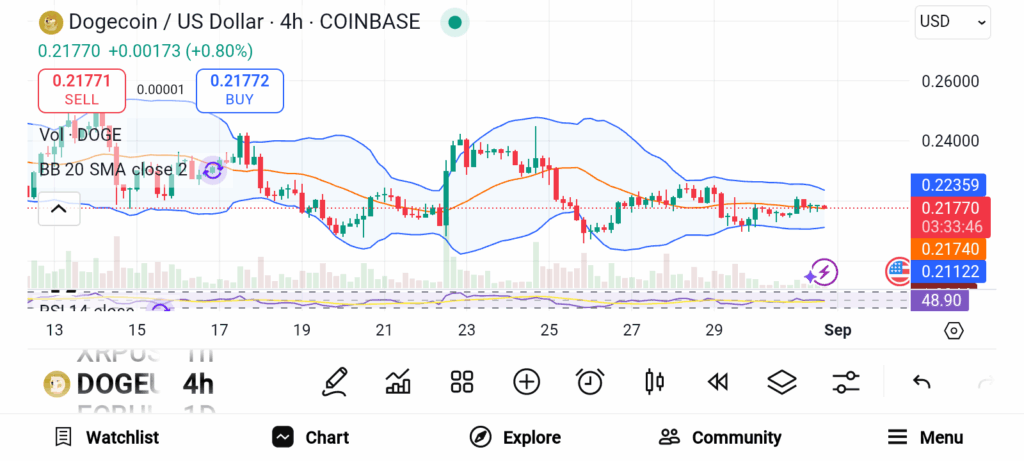Tap the green market status dot
1024x461 pixels.
click(x=455, y=22)
